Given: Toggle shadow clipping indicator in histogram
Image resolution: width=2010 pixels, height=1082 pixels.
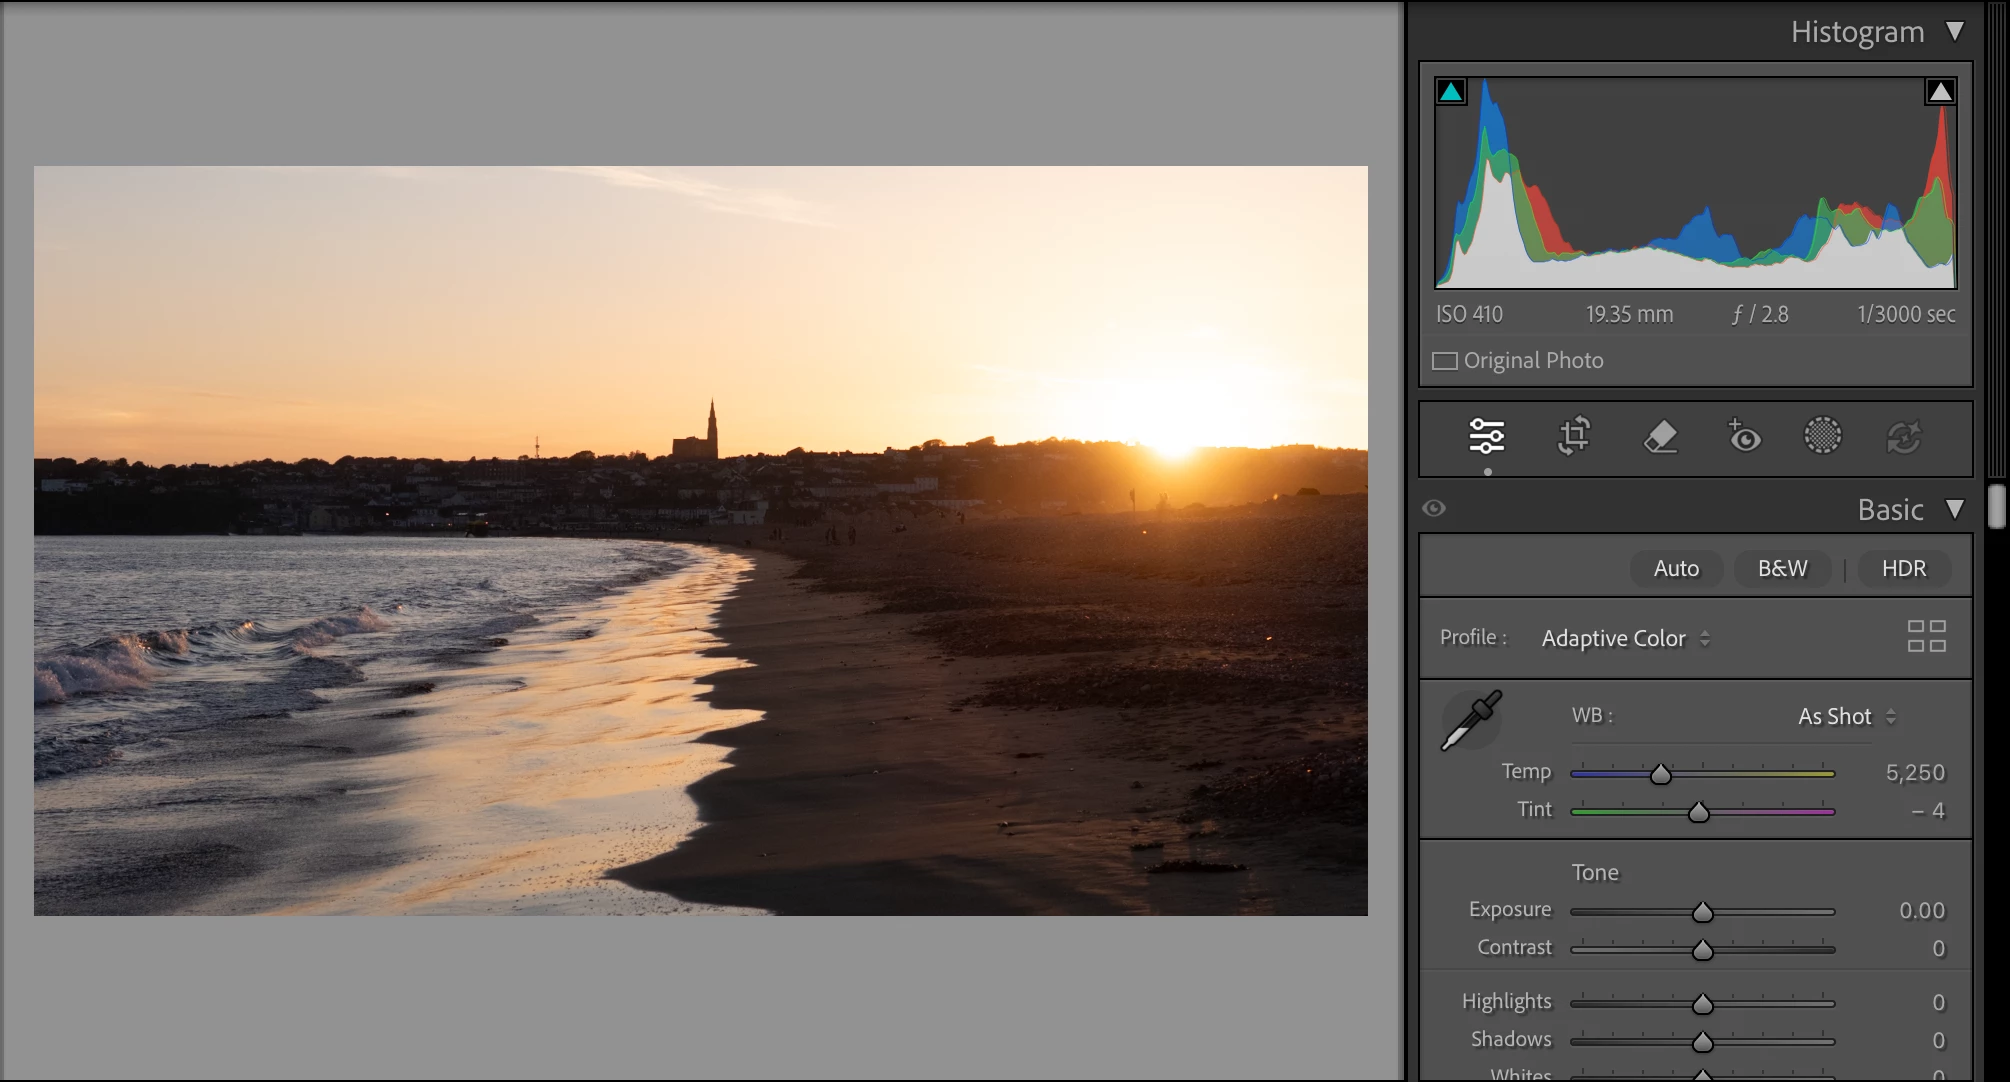Looking at the screenshot, I should pyautogui.click(x=1451, y=92).
